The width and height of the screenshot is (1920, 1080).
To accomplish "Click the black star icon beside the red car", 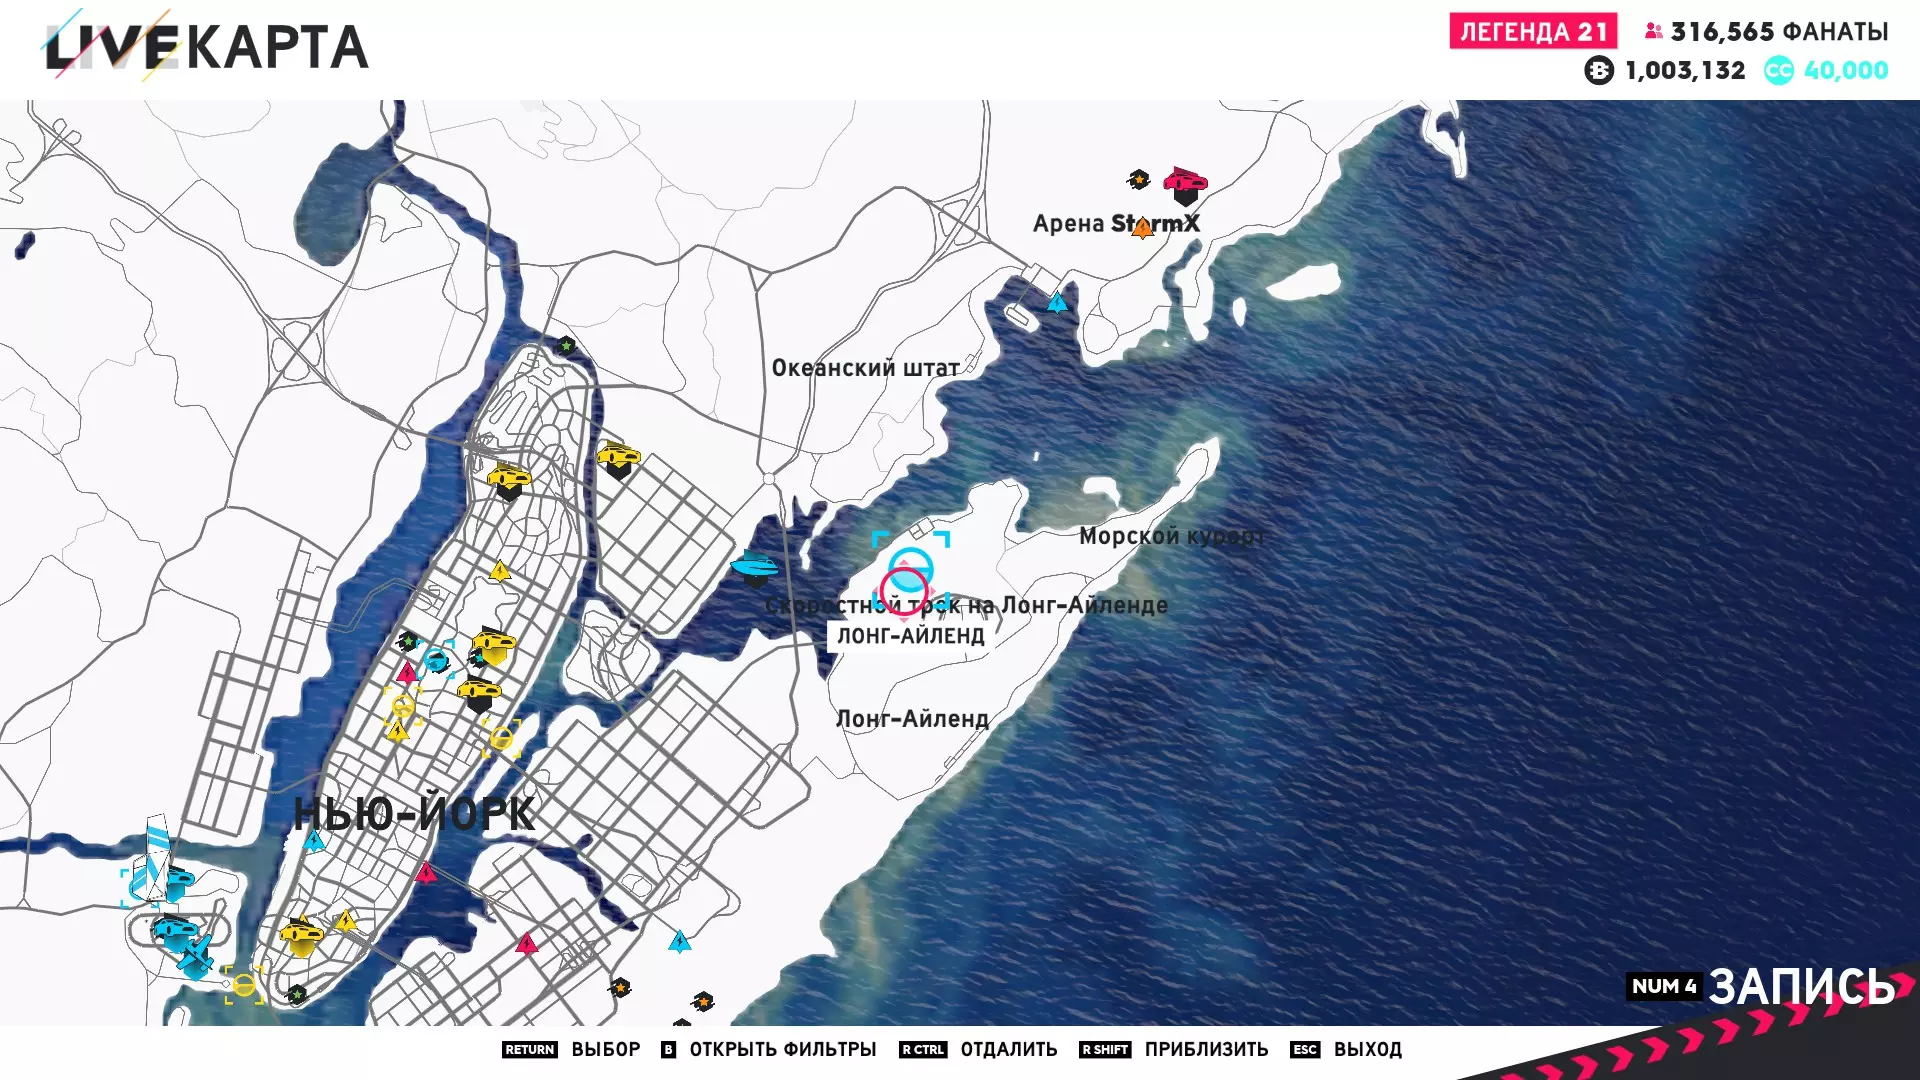I will click(x=1138, y=180).
